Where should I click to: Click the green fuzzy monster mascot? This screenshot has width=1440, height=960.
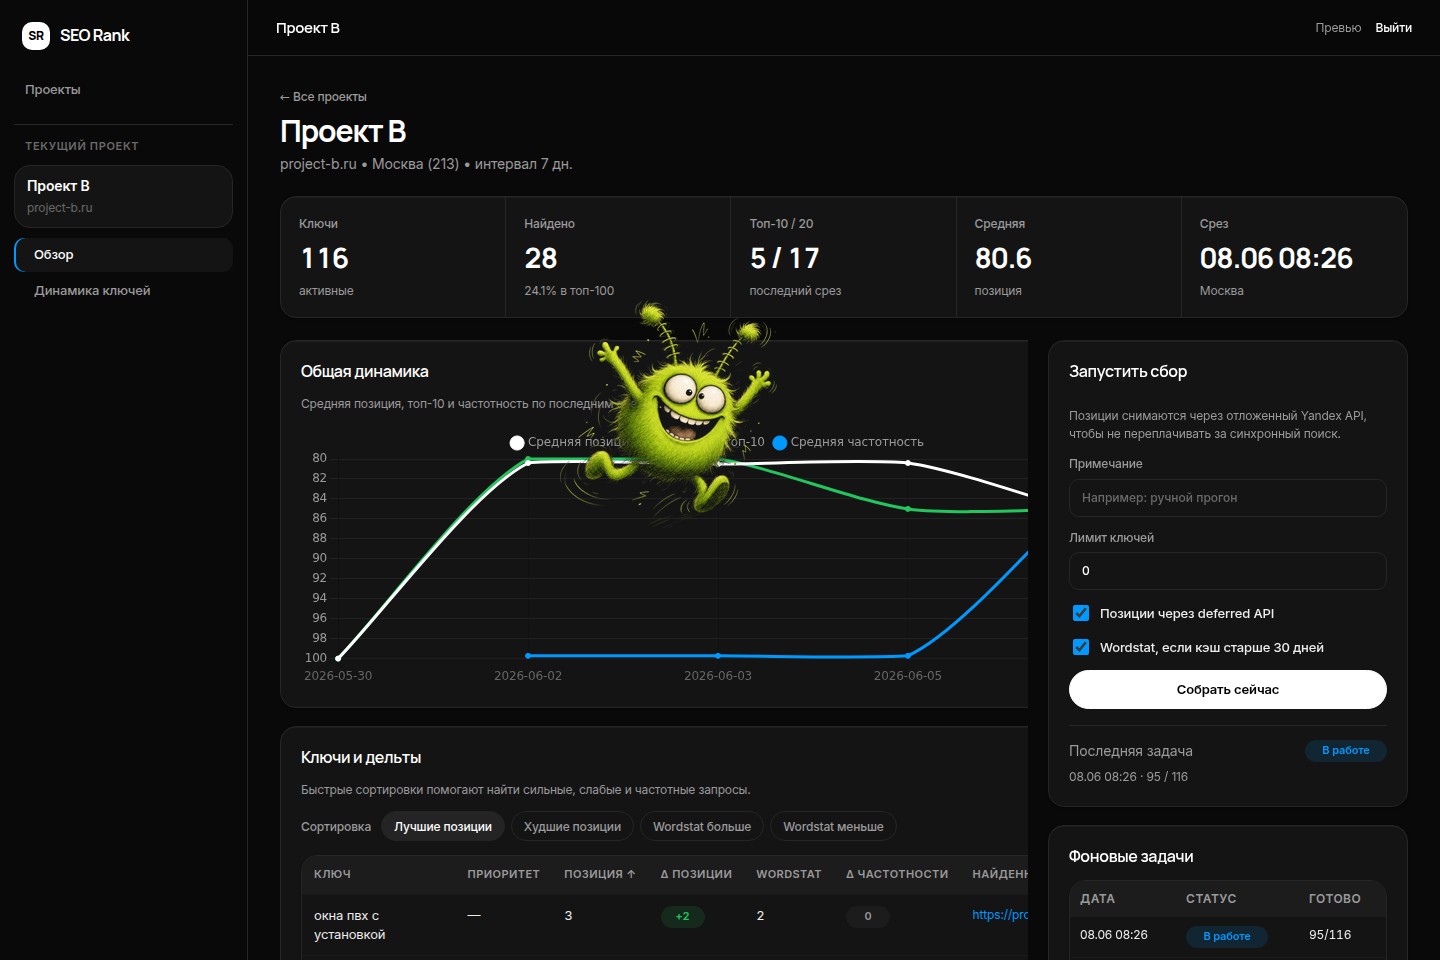(x=680, y=410)
